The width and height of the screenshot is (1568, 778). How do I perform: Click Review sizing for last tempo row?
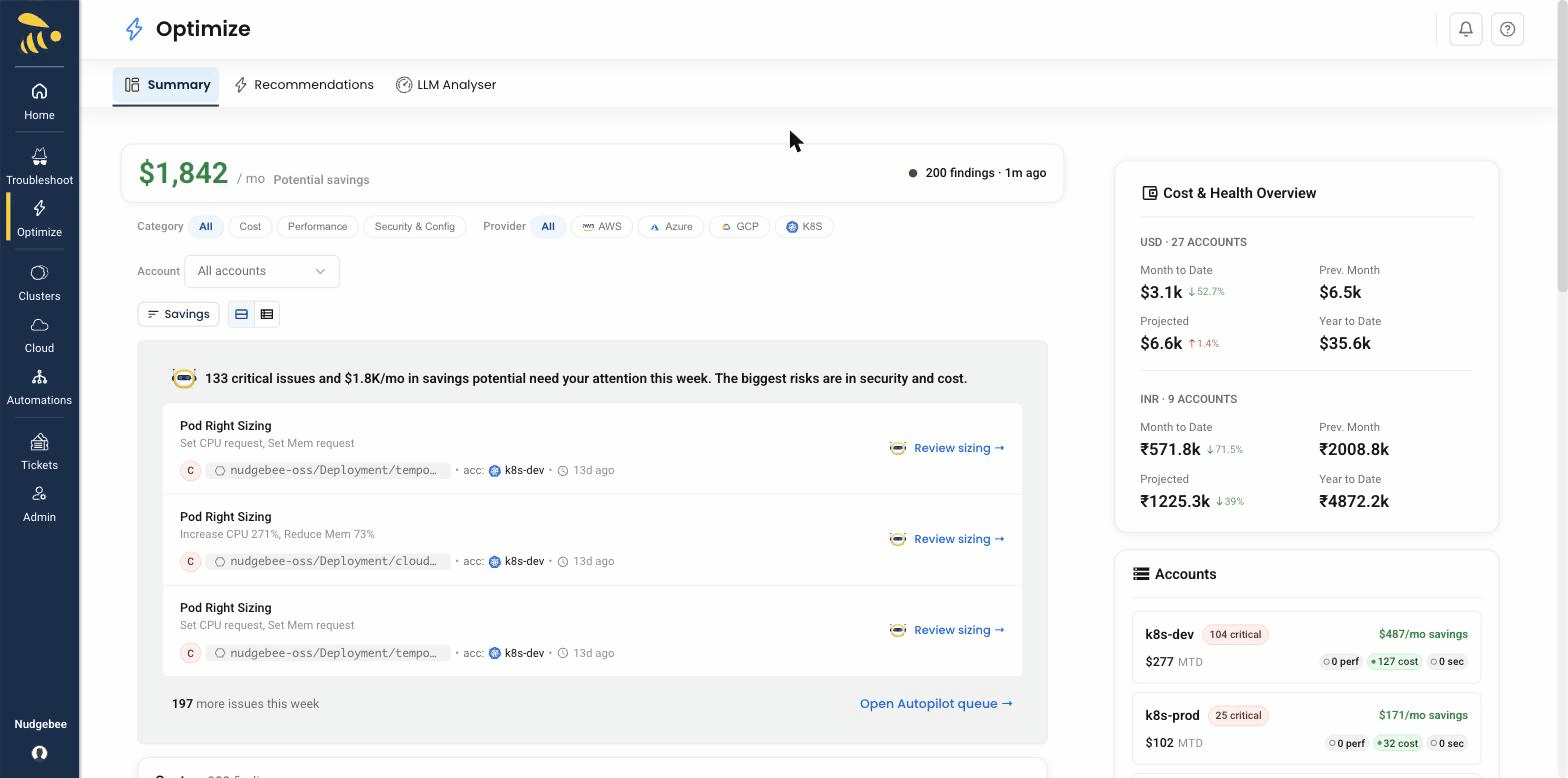pyautogui.click(x=959, y=630)
